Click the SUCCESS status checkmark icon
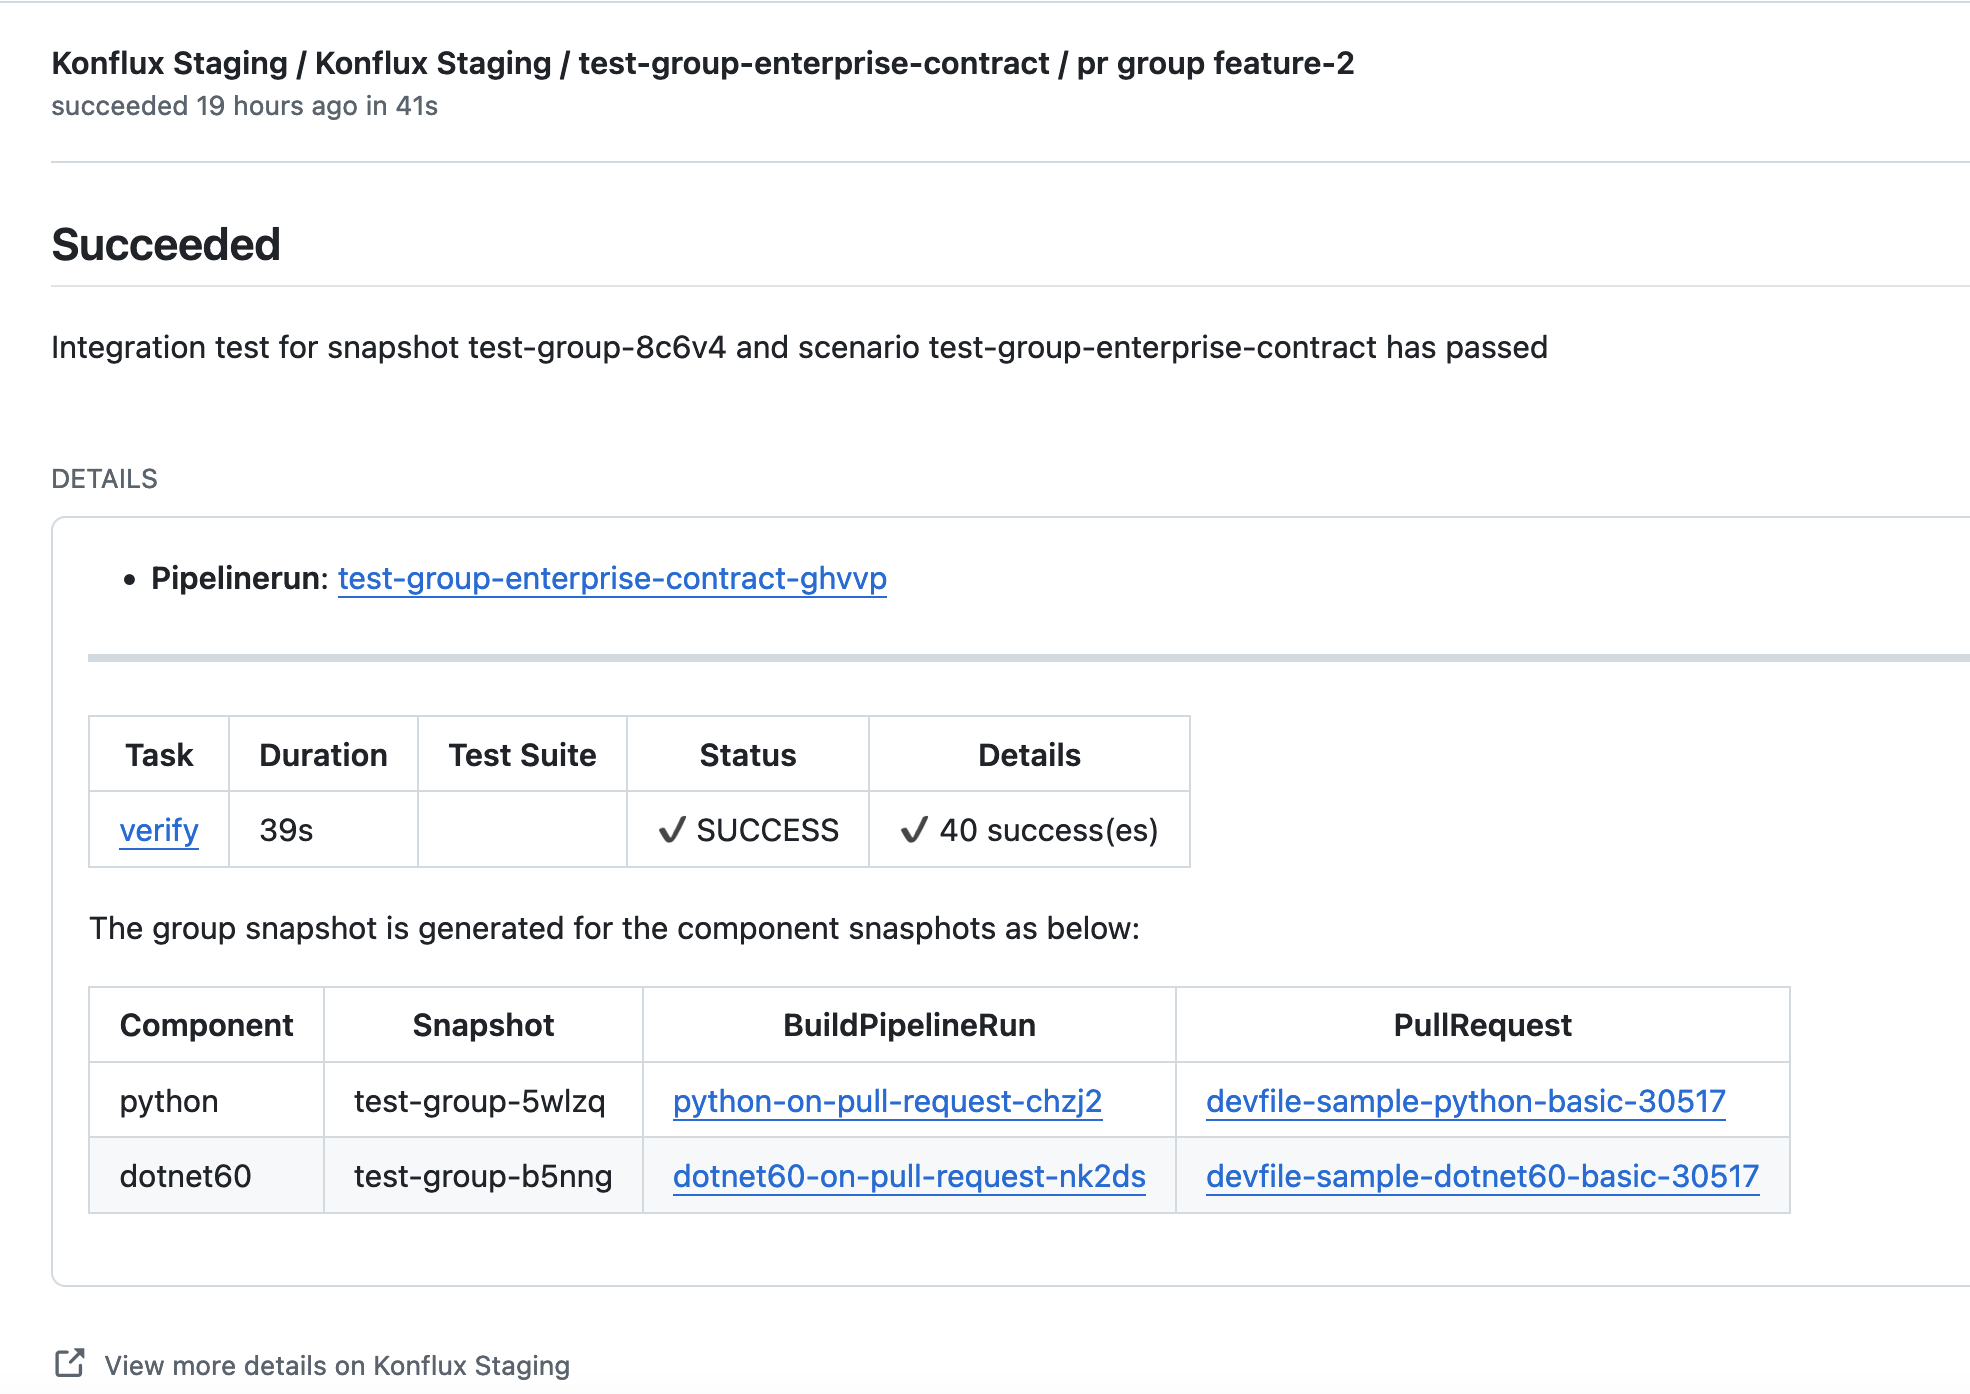 (x=672, y=830)
